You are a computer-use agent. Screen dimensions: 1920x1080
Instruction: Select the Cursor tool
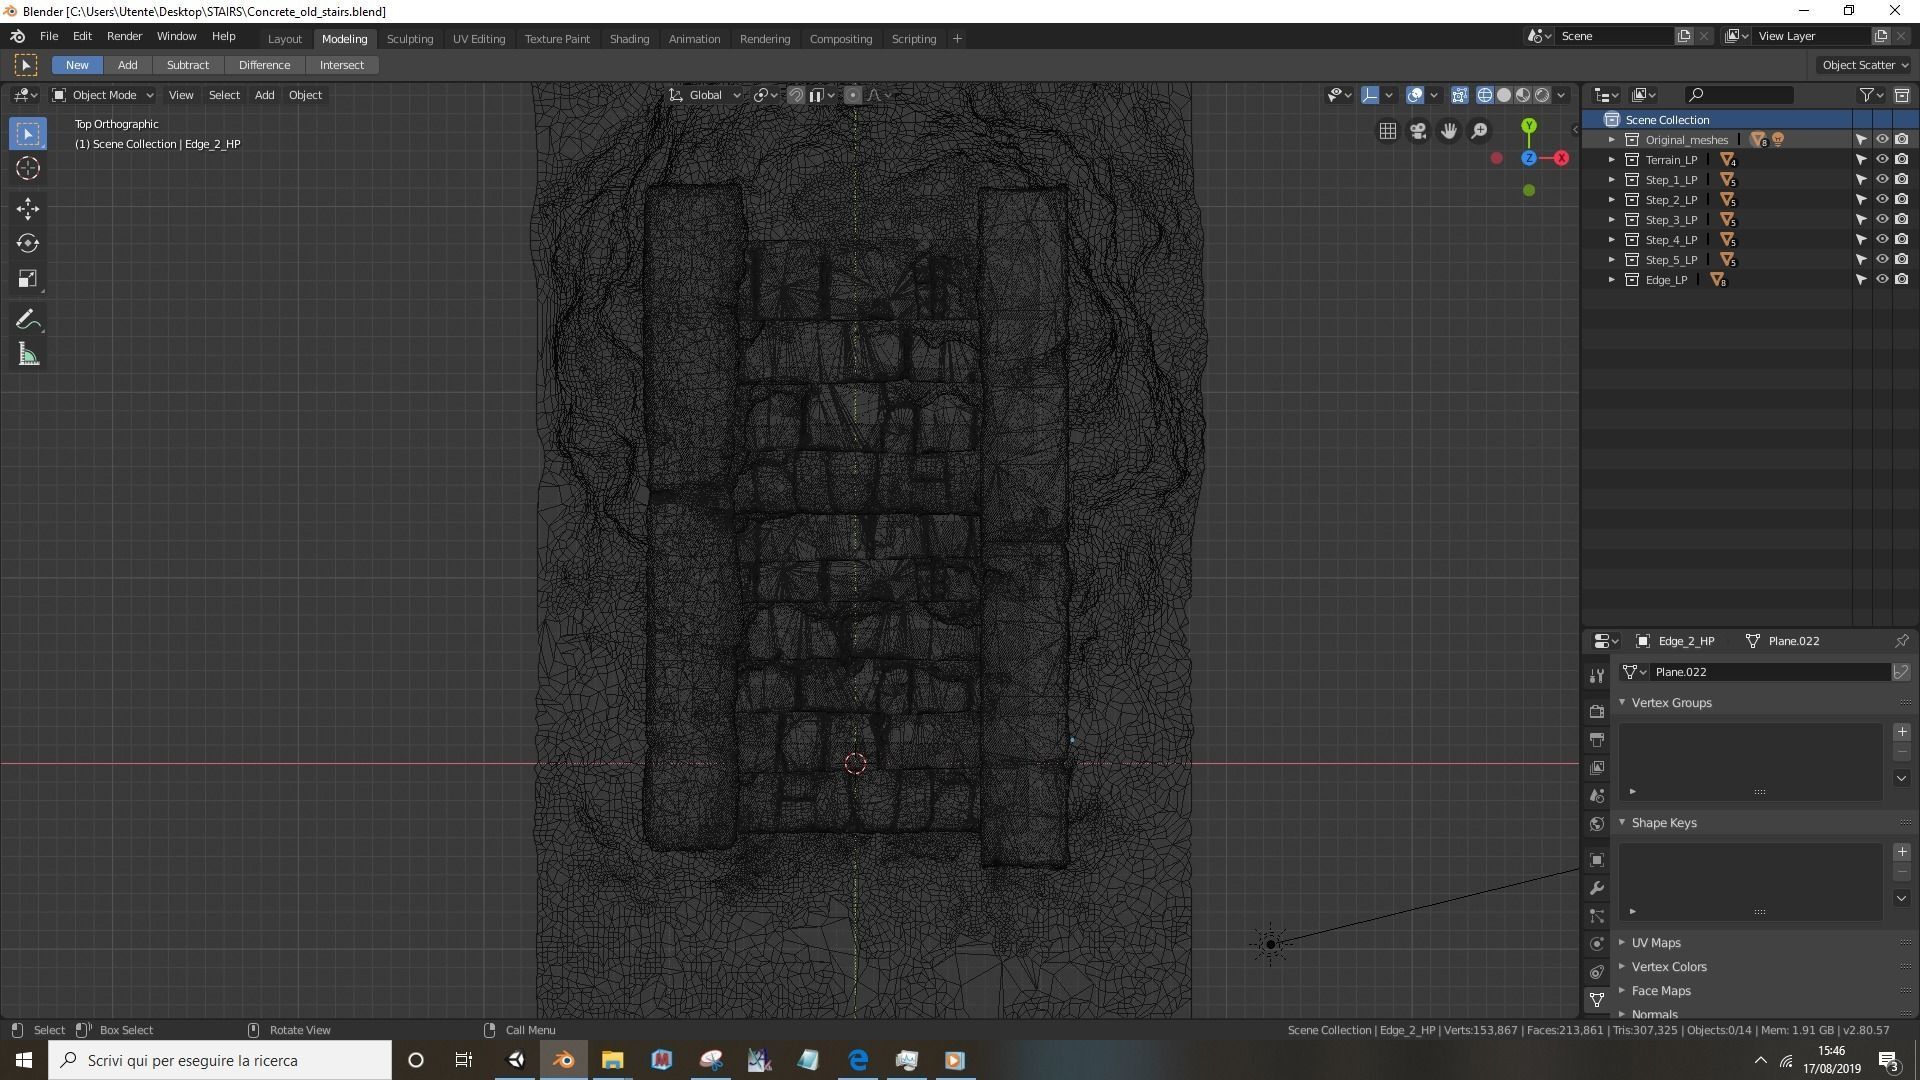28,168
